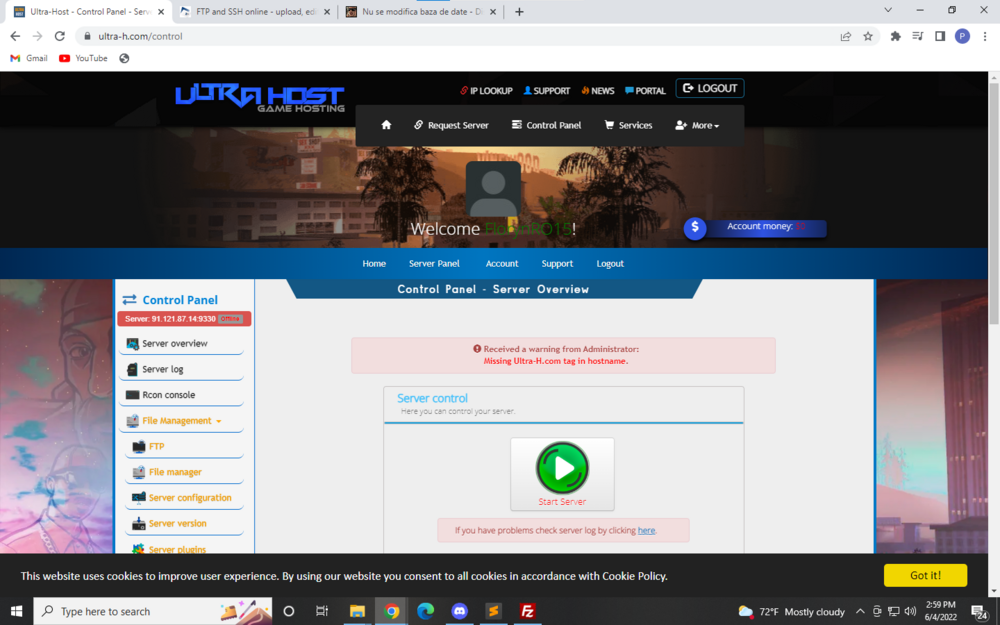Click the Server configuration sidebar icon

(x=138, y=498)
